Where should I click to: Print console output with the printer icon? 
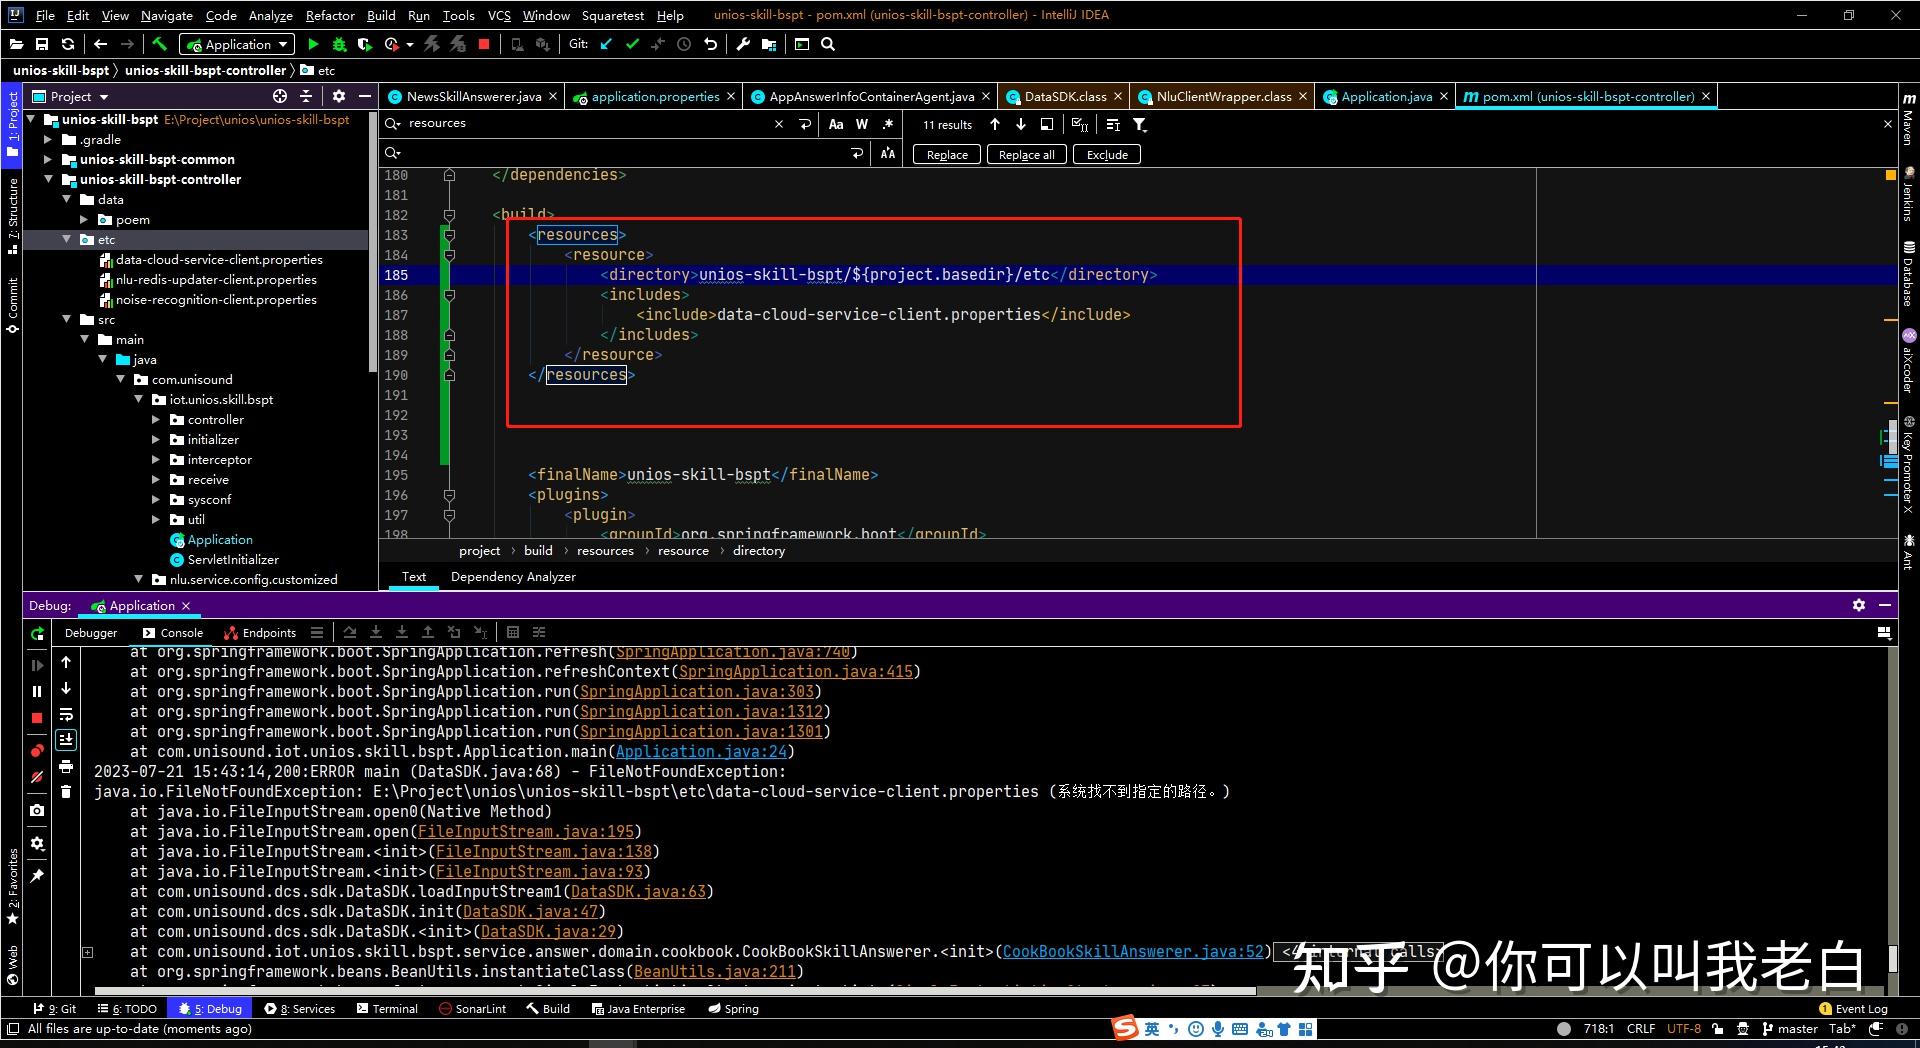click(x=66, y=766)
